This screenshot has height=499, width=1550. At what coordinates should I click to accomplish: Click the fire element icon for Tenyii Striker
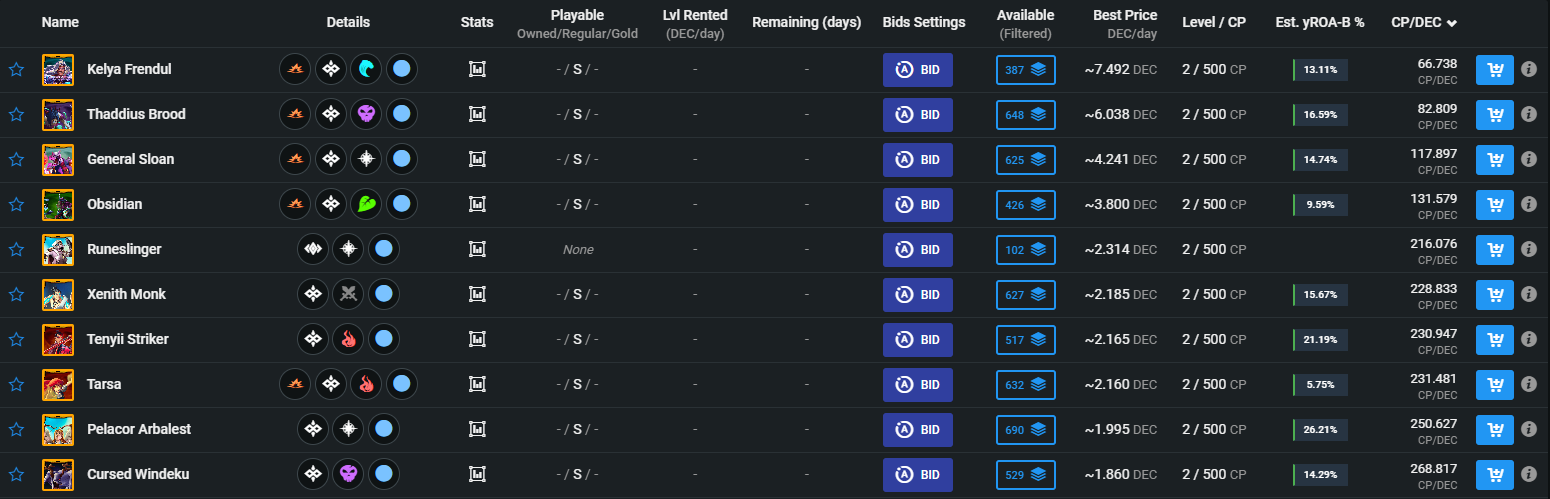348,340
